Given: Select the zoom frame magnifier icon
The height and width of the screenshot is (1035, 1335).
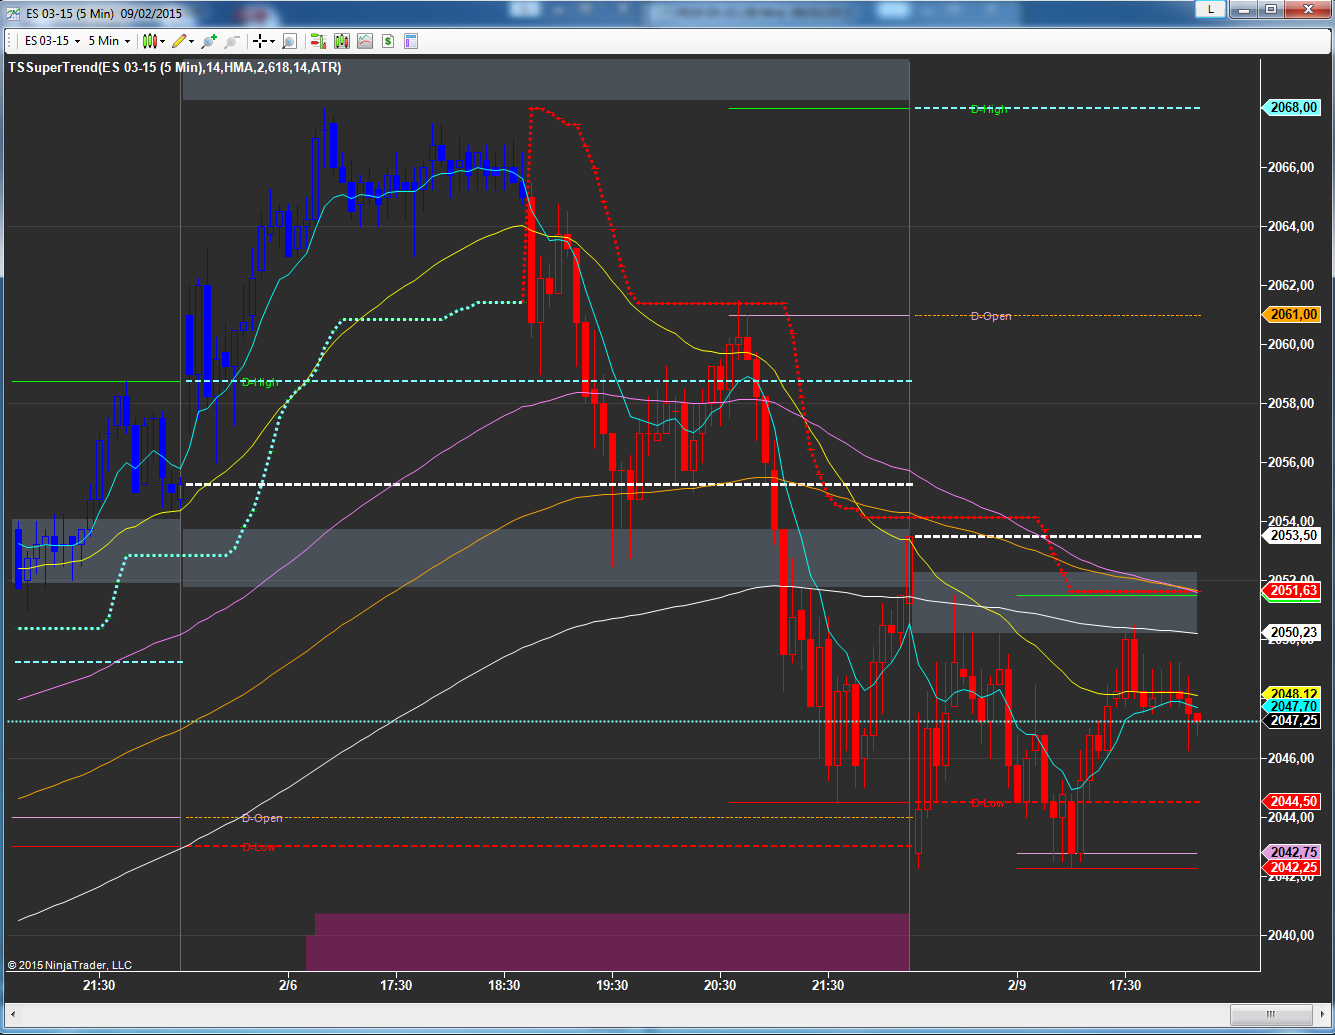Looking at the screenshot, I should pyautogui.click(x=289, y=41).
